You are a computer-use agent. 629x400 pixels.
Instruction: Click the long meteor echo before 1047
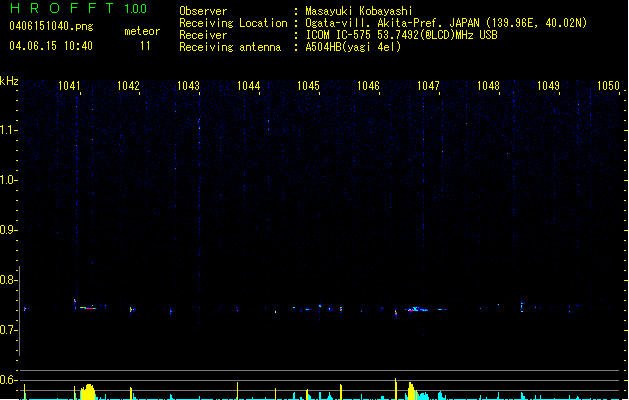click(417, 309)
